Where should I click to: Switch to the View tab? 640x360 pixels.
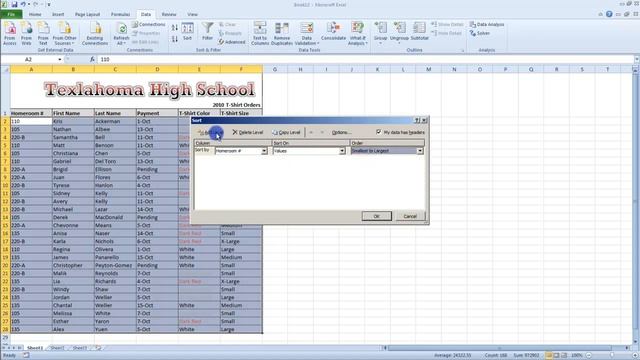coord(192,14)
